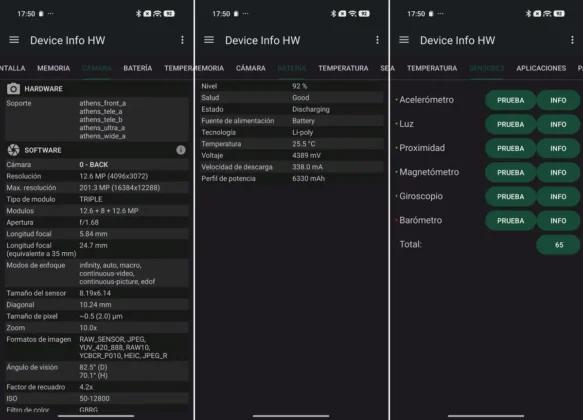Open INFO for Luz sensor
This screenshot has height=420, width=583.
pos(558,125)
